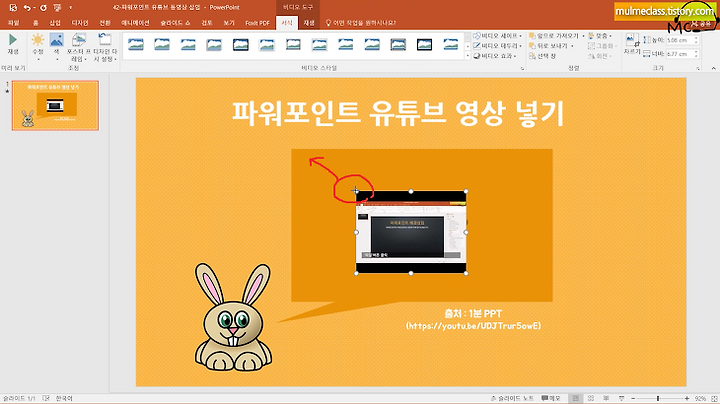720x404 pixels.
Task: Collapse the ribbon with the chevron
Action: [x=713, y=68]
